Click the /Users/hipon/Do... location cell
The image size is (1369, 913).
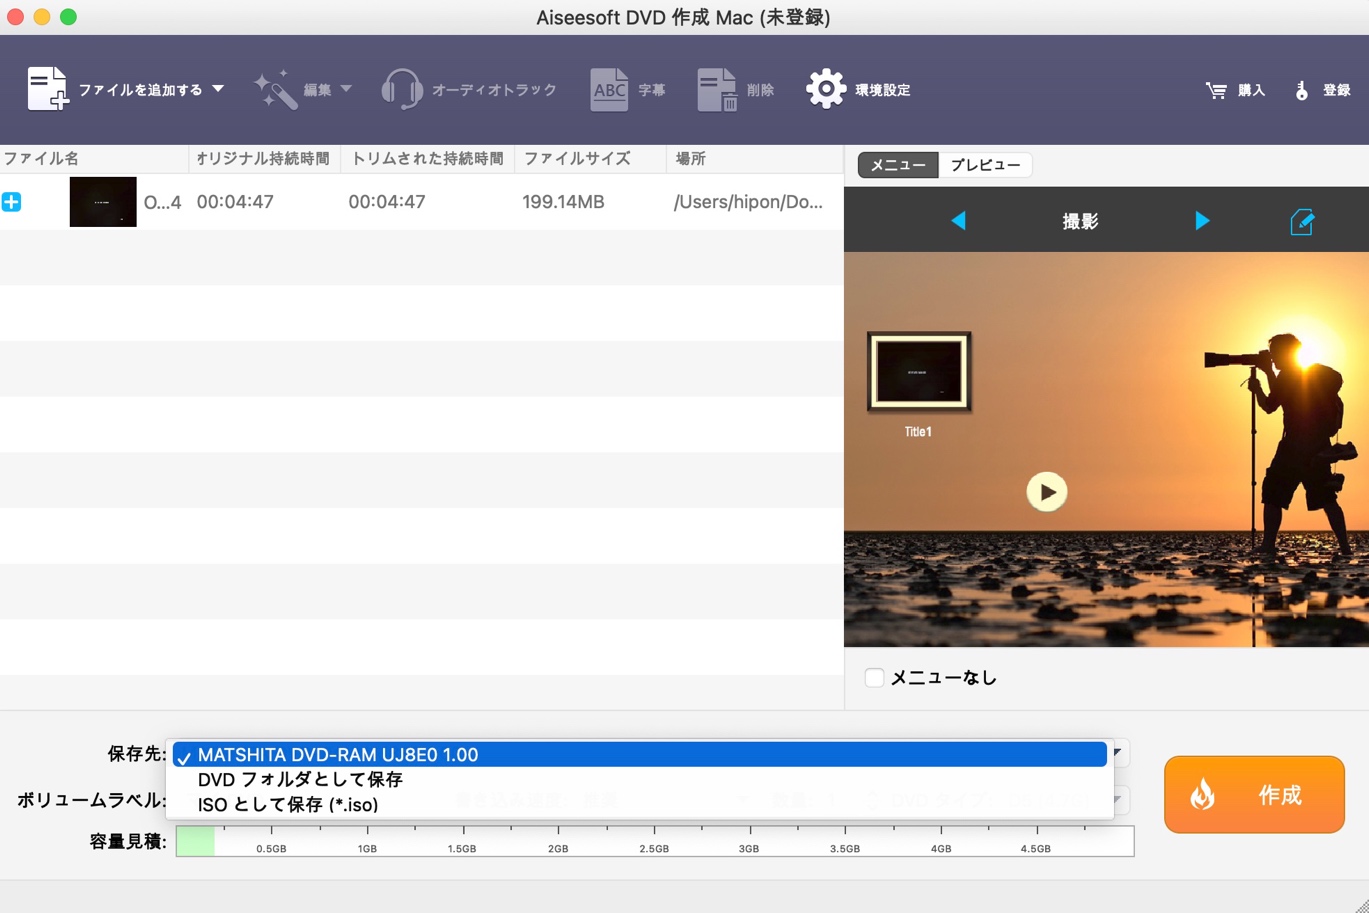(748, 202)
